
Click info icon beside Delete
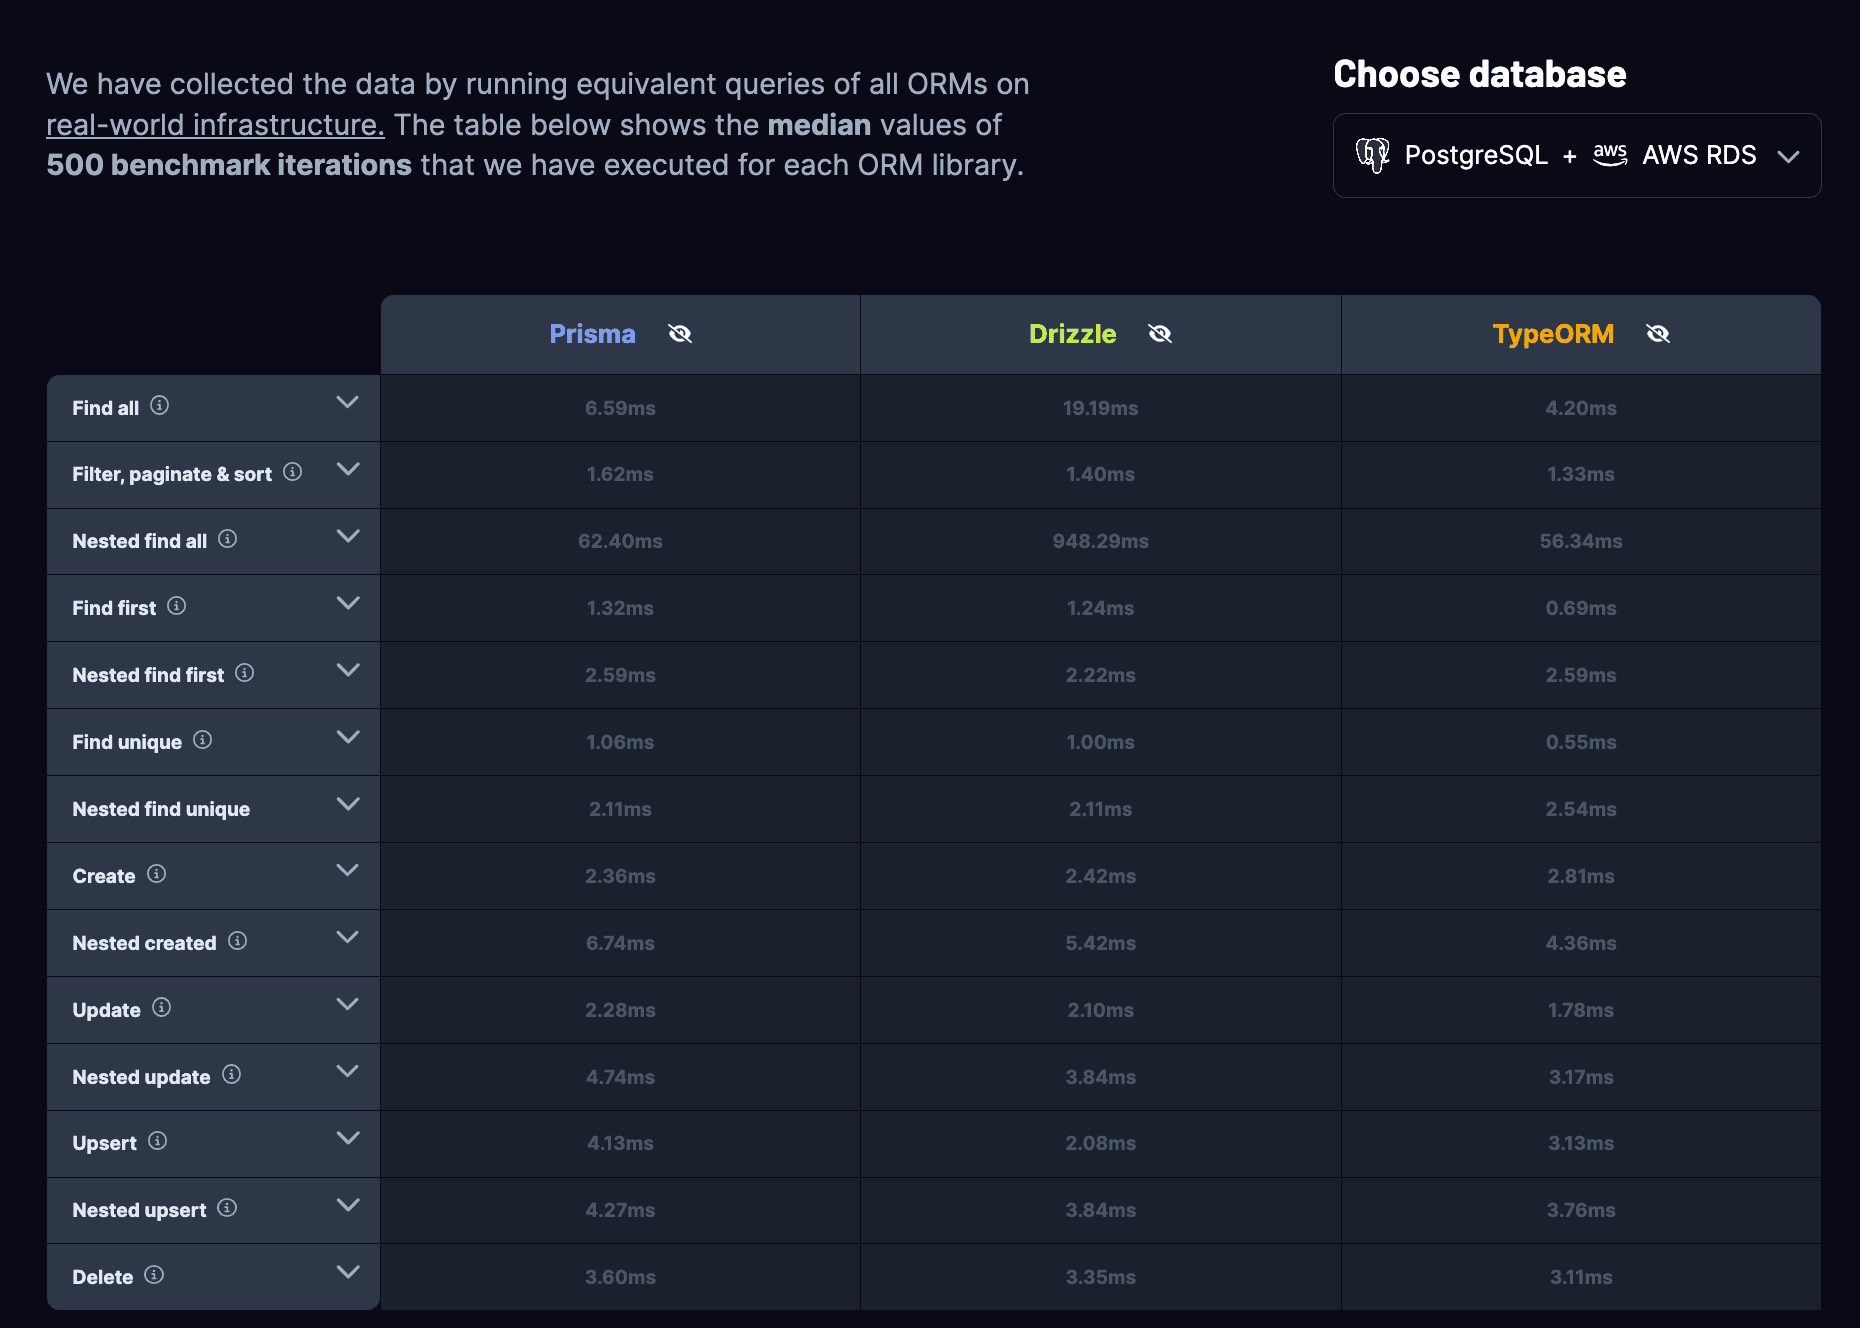(x=154, y=1275)
